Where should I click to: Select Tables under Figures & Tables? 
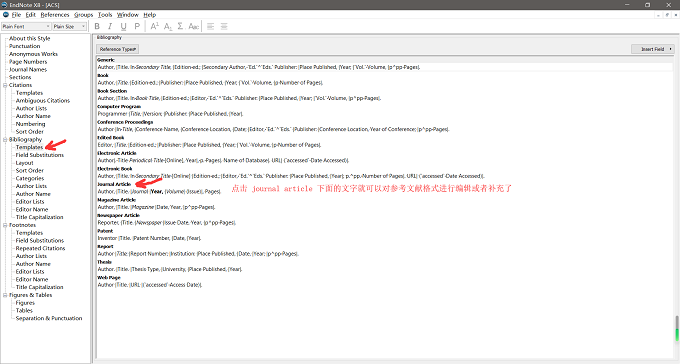point(24,311)
